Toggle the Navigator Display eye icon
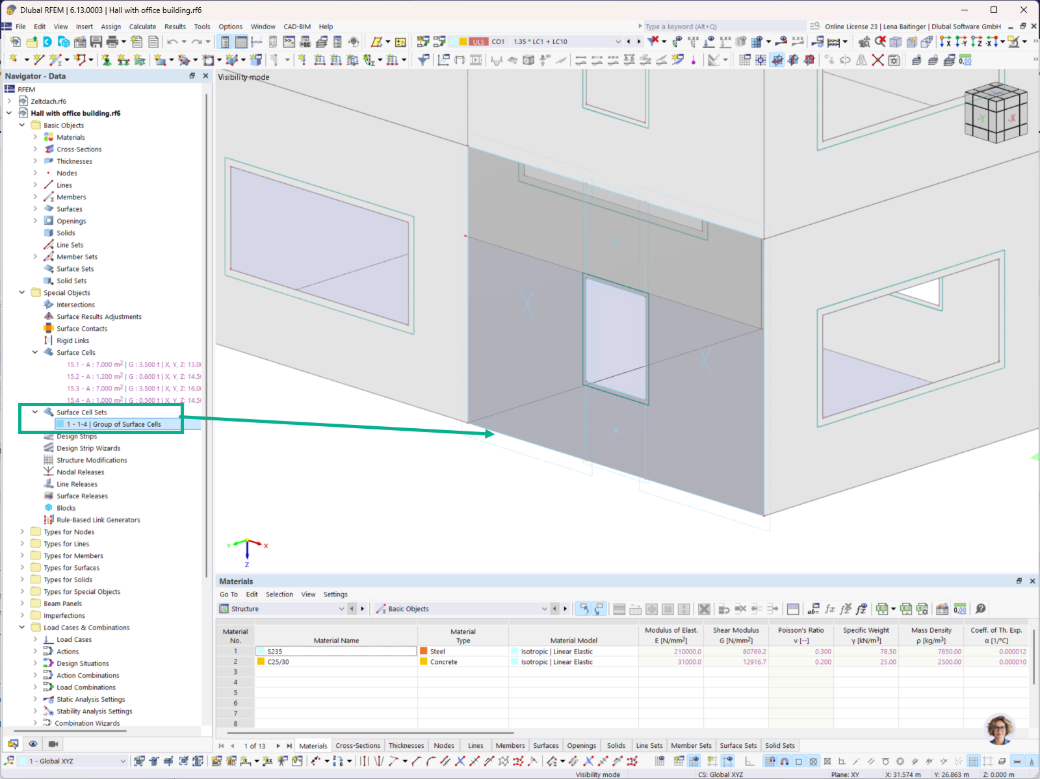Image resolution: width=1040 pixels, height=779 pixels. (33, 744)
